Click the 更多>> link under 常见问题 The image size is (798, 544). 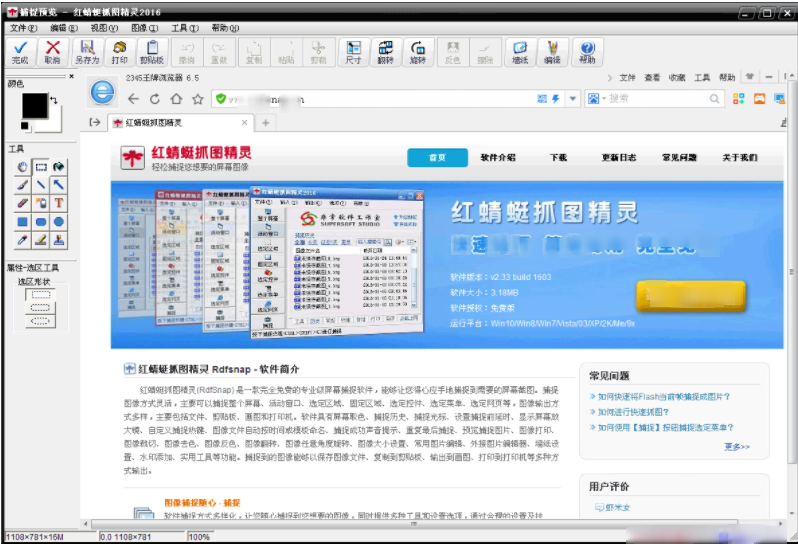(736, 447)
